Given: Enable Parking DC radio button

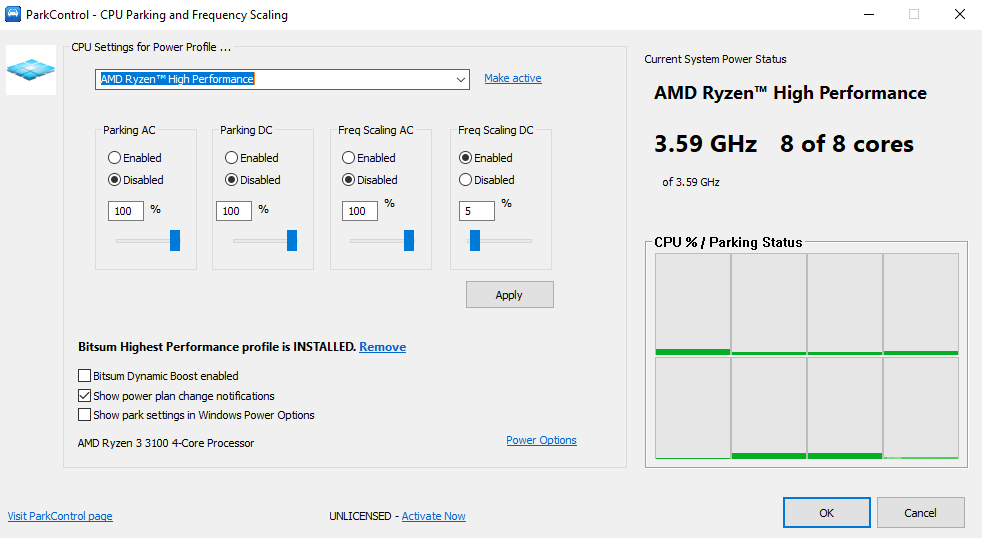Looking at the screenshot, I should (231, 158).
